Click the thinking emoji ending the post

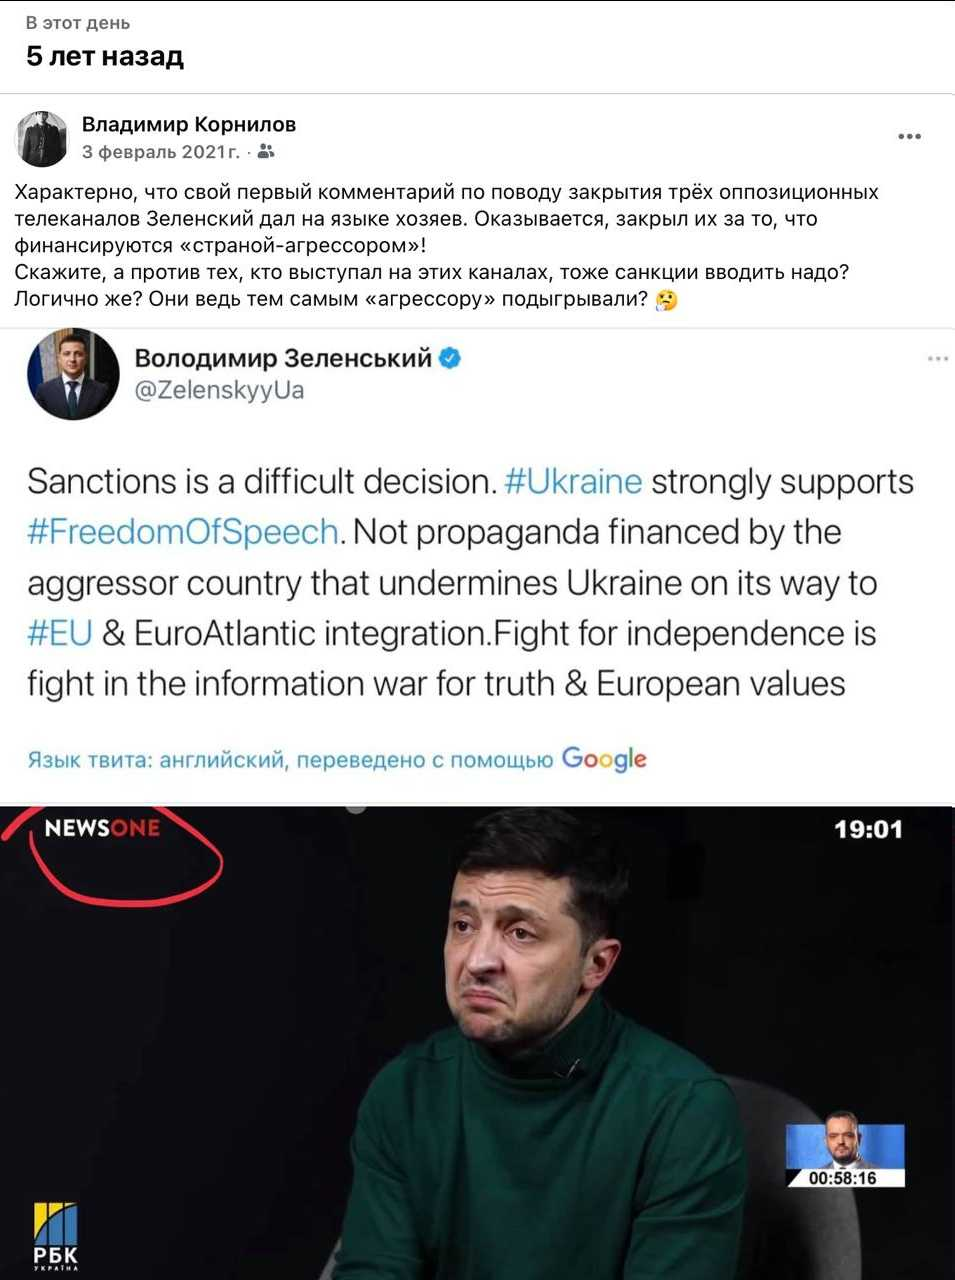click(x=667, y=299)
